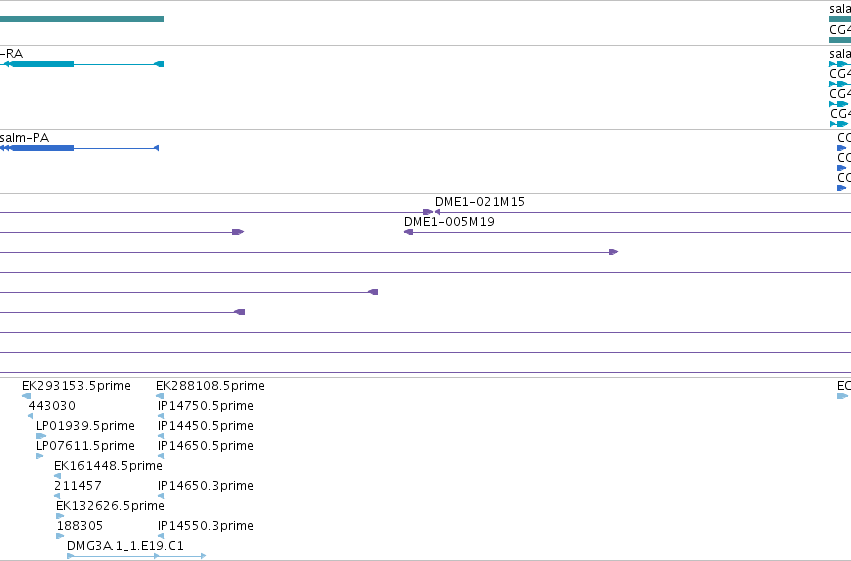
Task: Select the left-pointing arrowhead of DME1-005M19
Action: 408,232
